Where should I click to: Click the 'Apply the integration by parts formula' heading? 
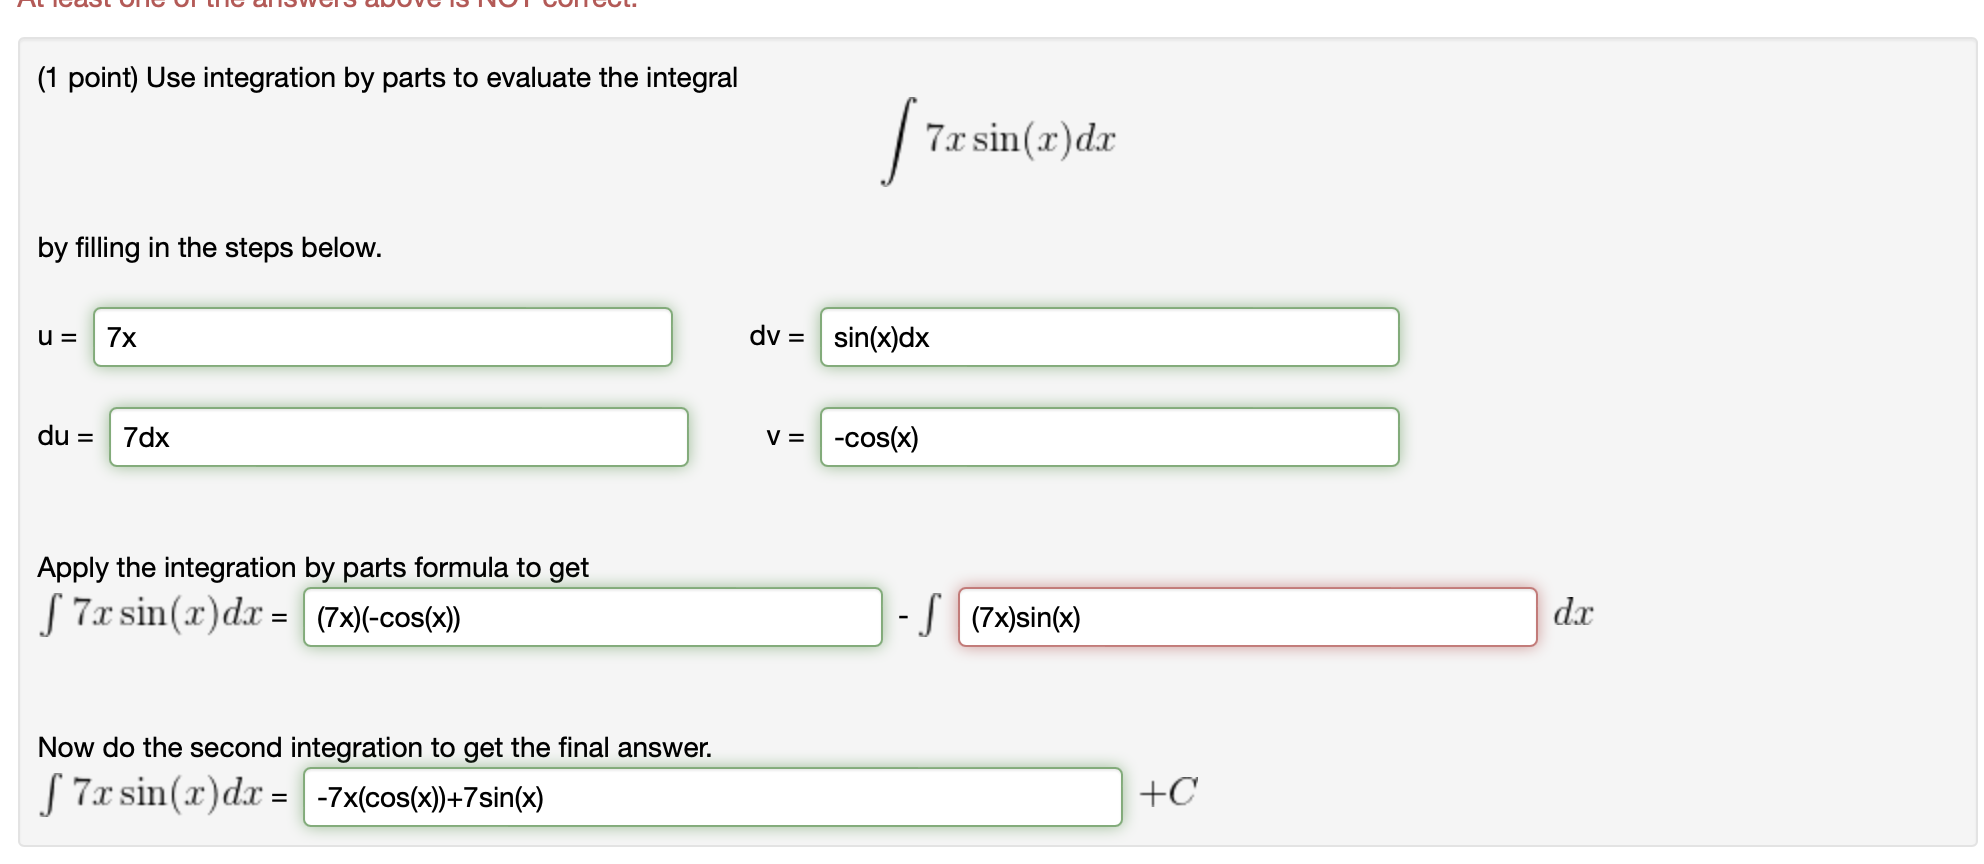coord(314,566)
